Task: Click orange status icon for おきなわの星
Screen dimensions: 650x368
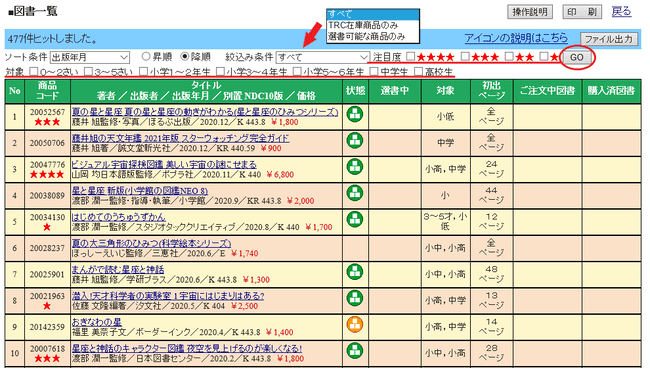Action: coord(354,324)
